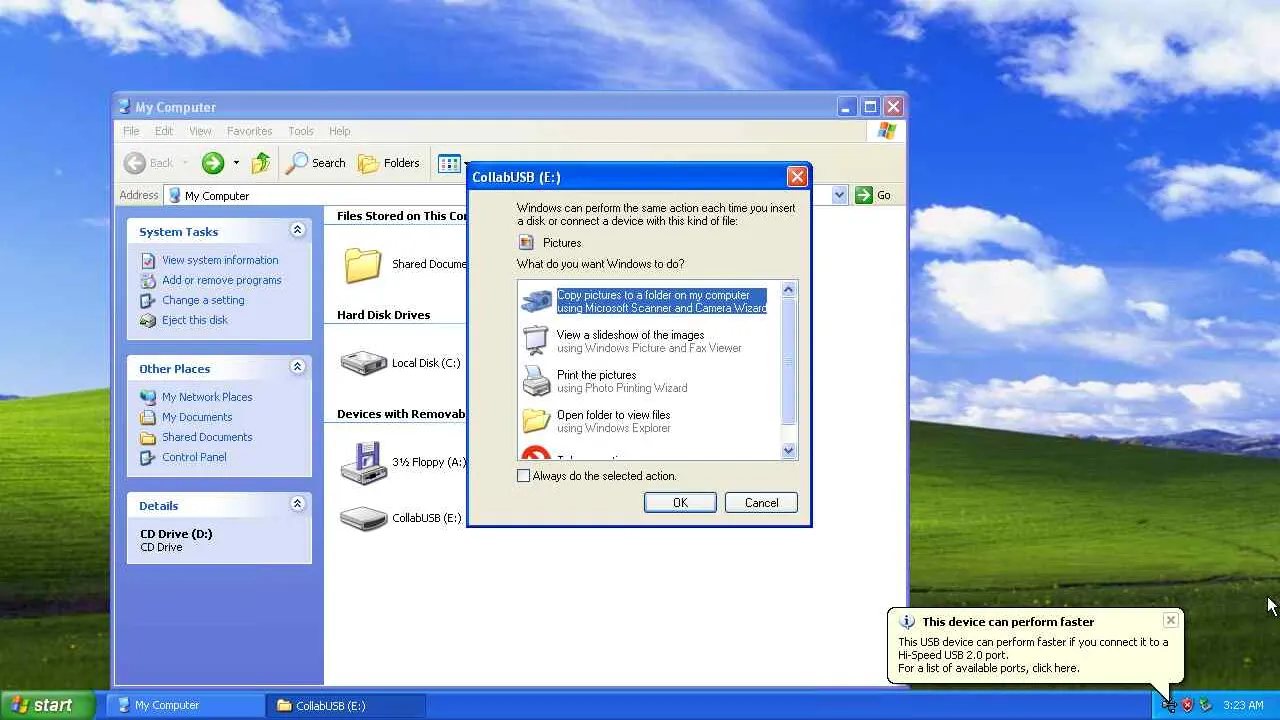1280x720 pixels.
Task: Choose the slideshow projector icon
Action: (x=536, y=341)
